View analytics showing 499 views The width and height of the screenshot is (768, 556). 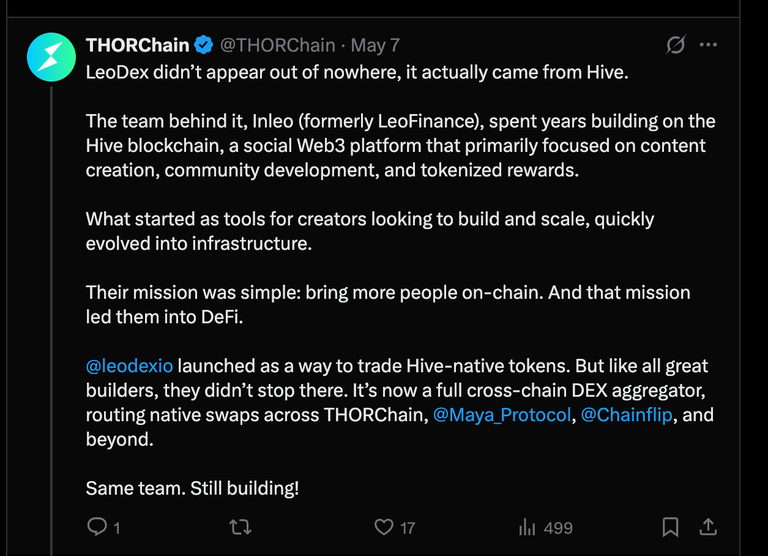[x=527, y=527]
